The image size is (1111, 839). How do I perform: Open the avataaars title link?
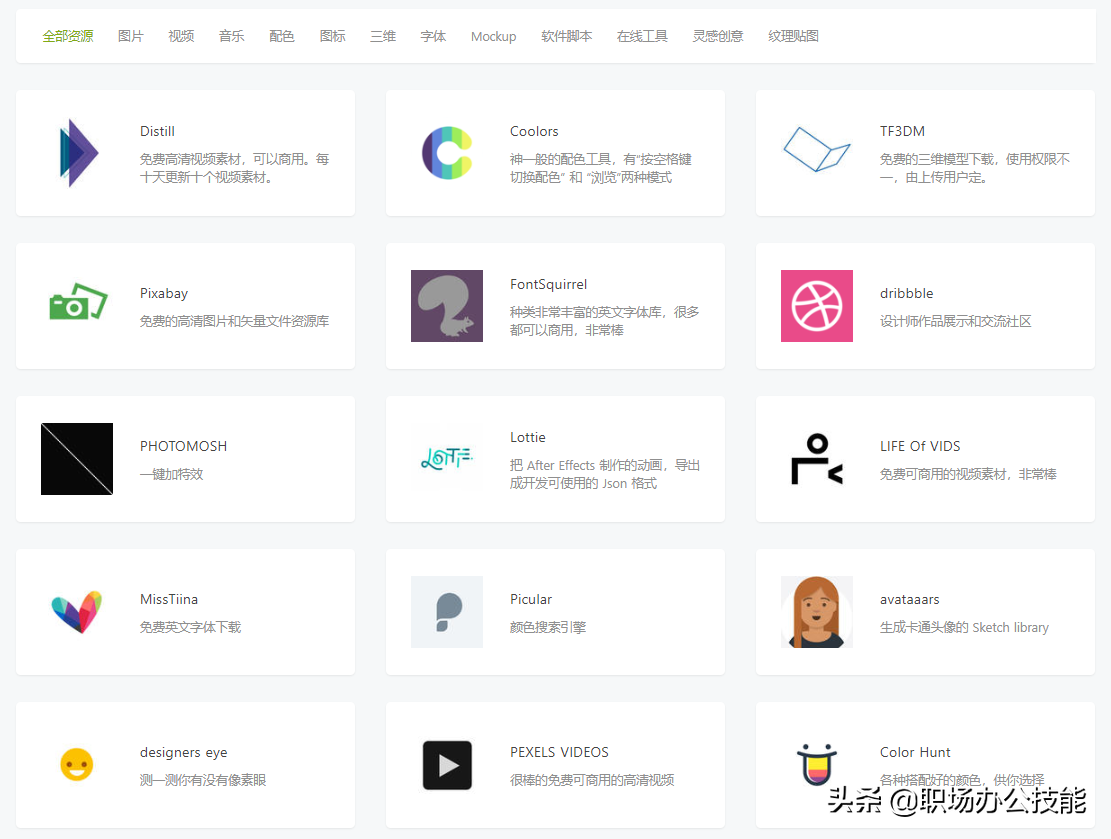pos(910,599)
